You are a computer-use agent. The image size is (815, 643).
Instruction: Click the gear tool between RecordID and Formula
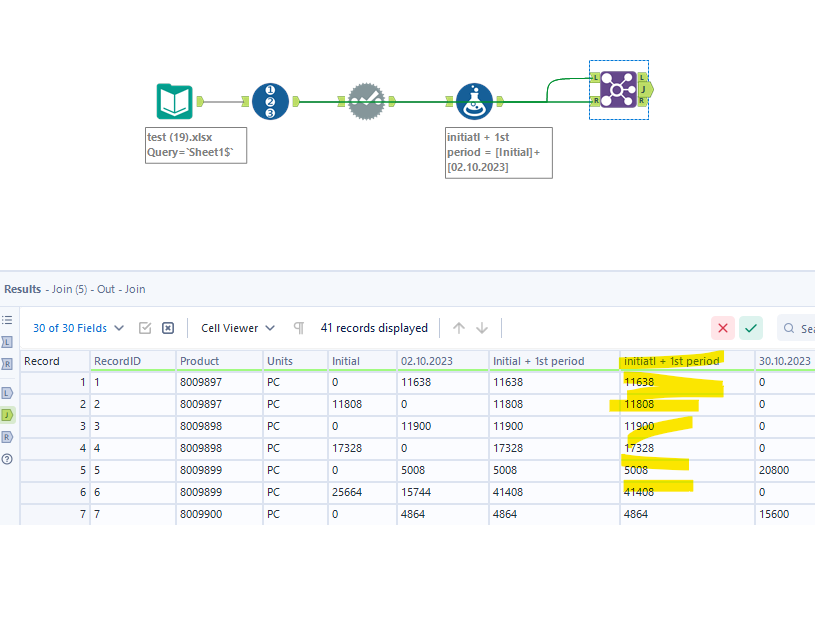pyautogui.click(x=367, y=101)
